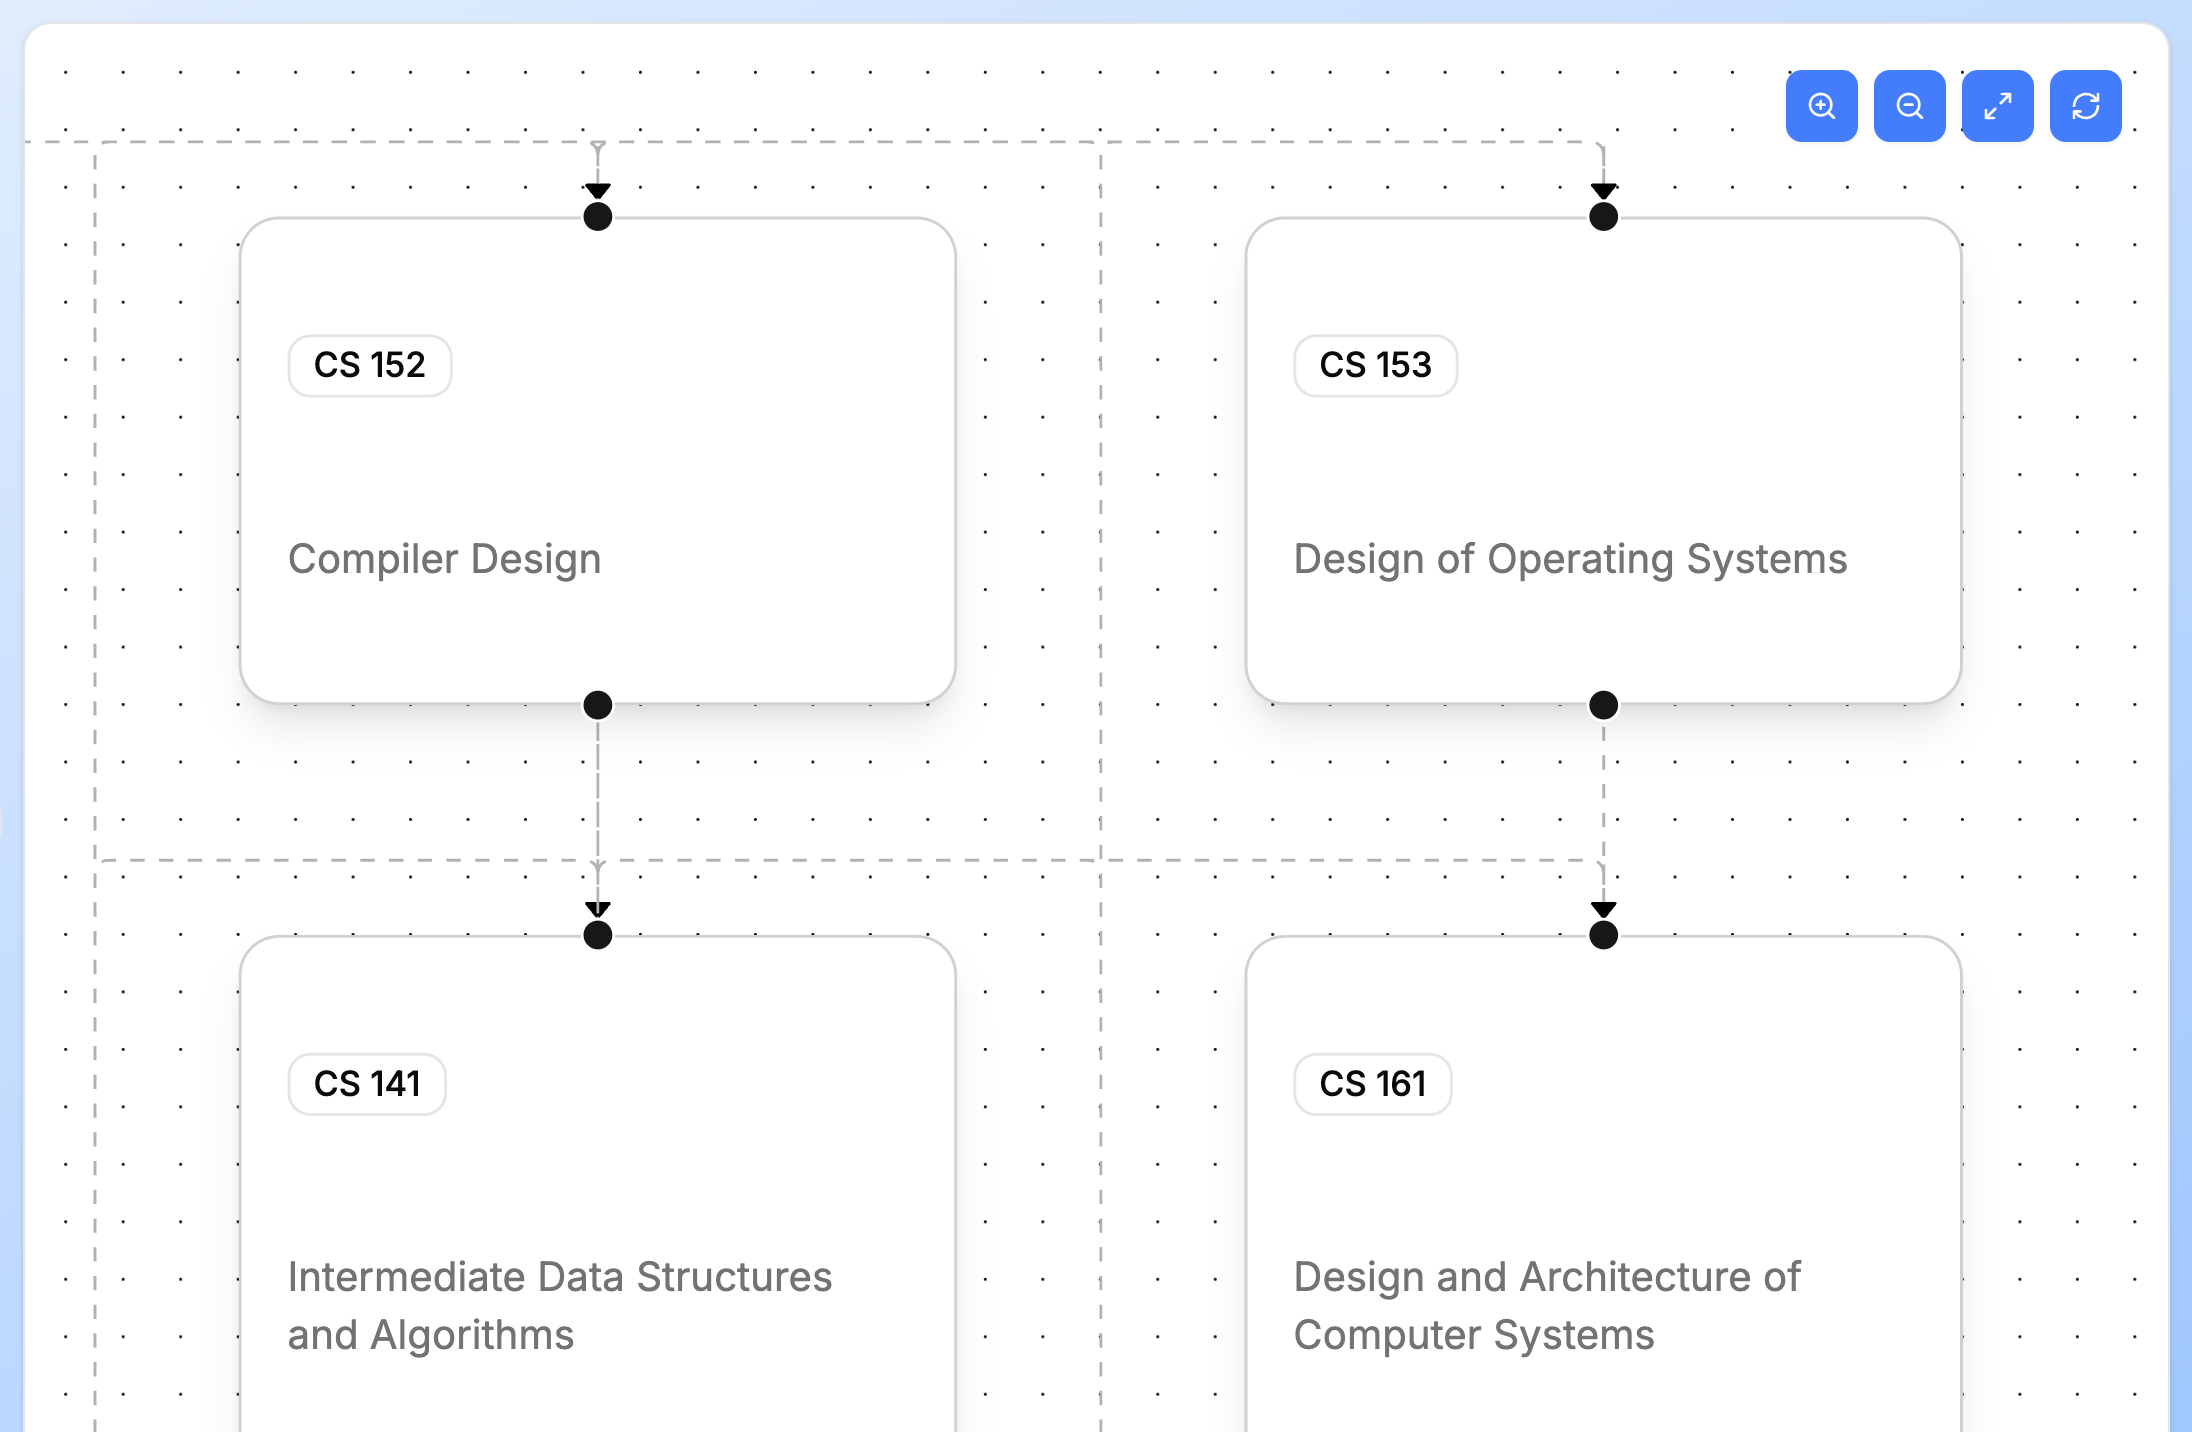Click bottom connector dot of CS 153 node

(1603, 705)
